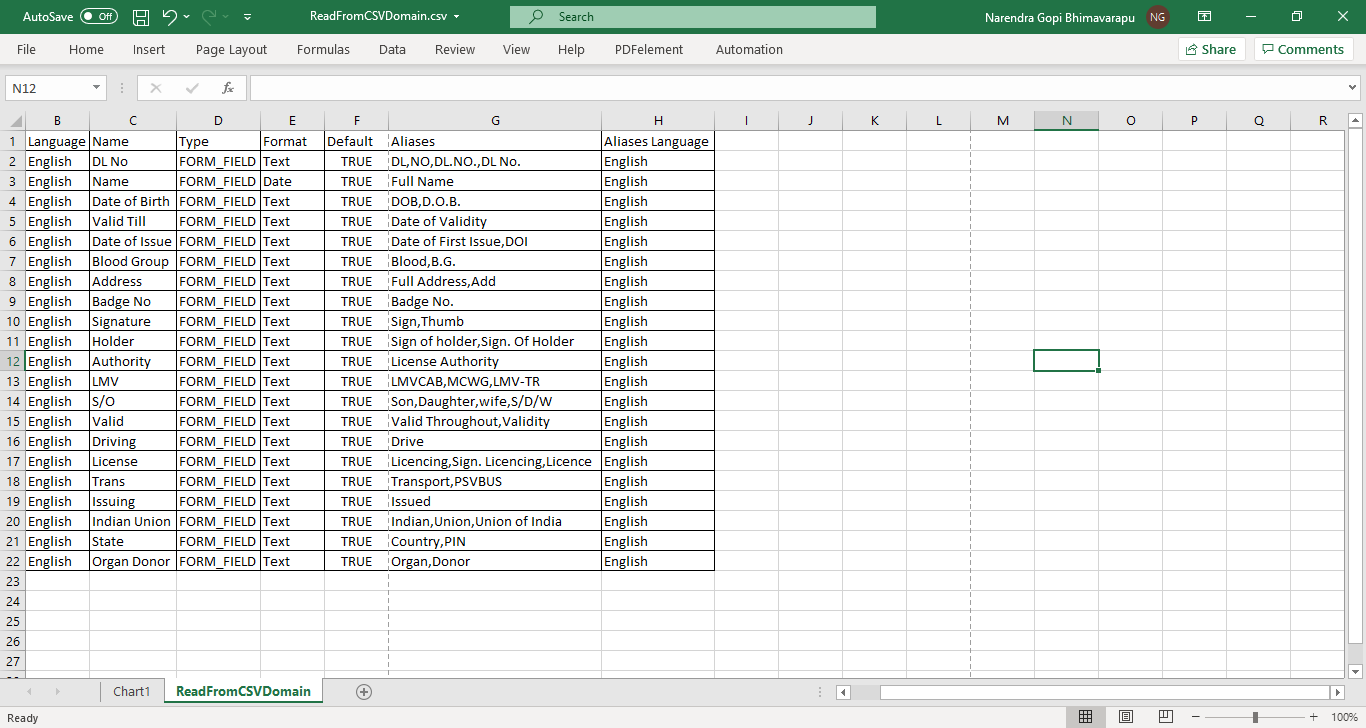
Task: Click the Undo arrow icon
Action: [169, 17]
